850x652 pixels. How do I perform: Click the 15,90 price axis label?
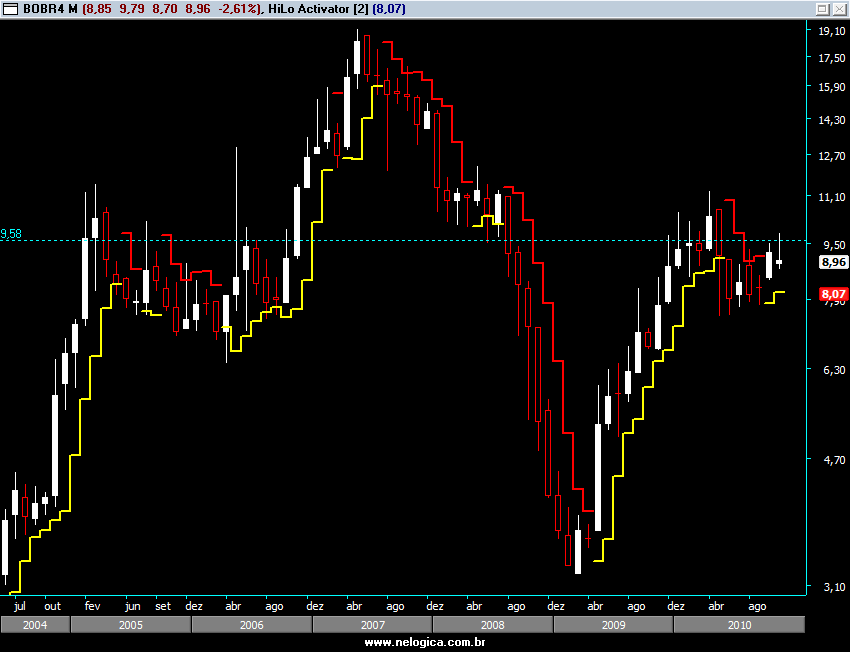pos(832,87)
